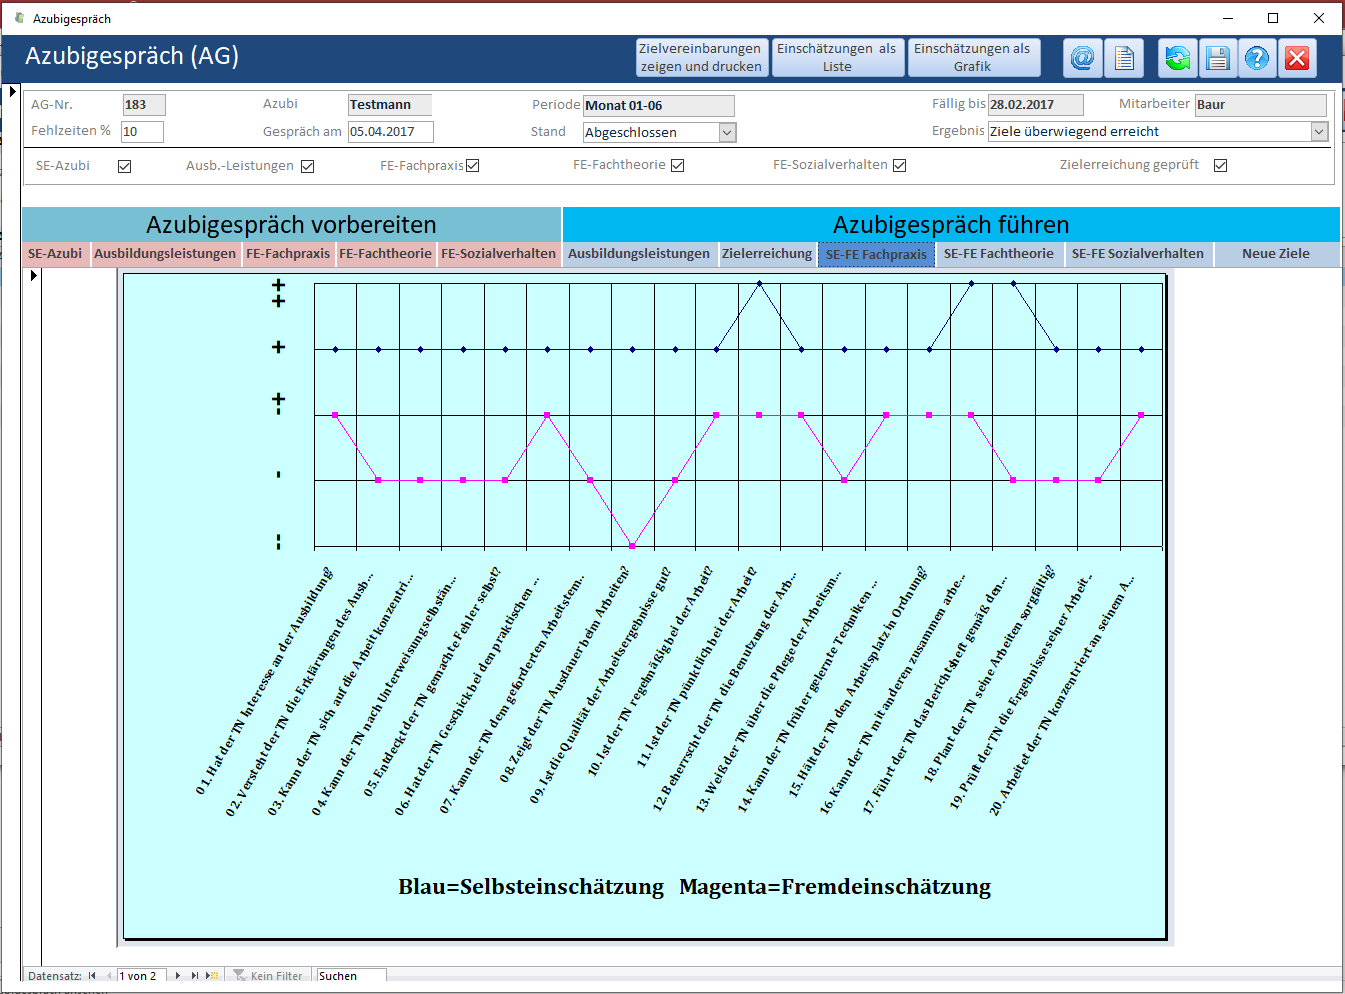Screen dimensions: 1345x994
Task: Open the Stand dropdown showing Abgeschlossen
Action: (x=728, y=132)
